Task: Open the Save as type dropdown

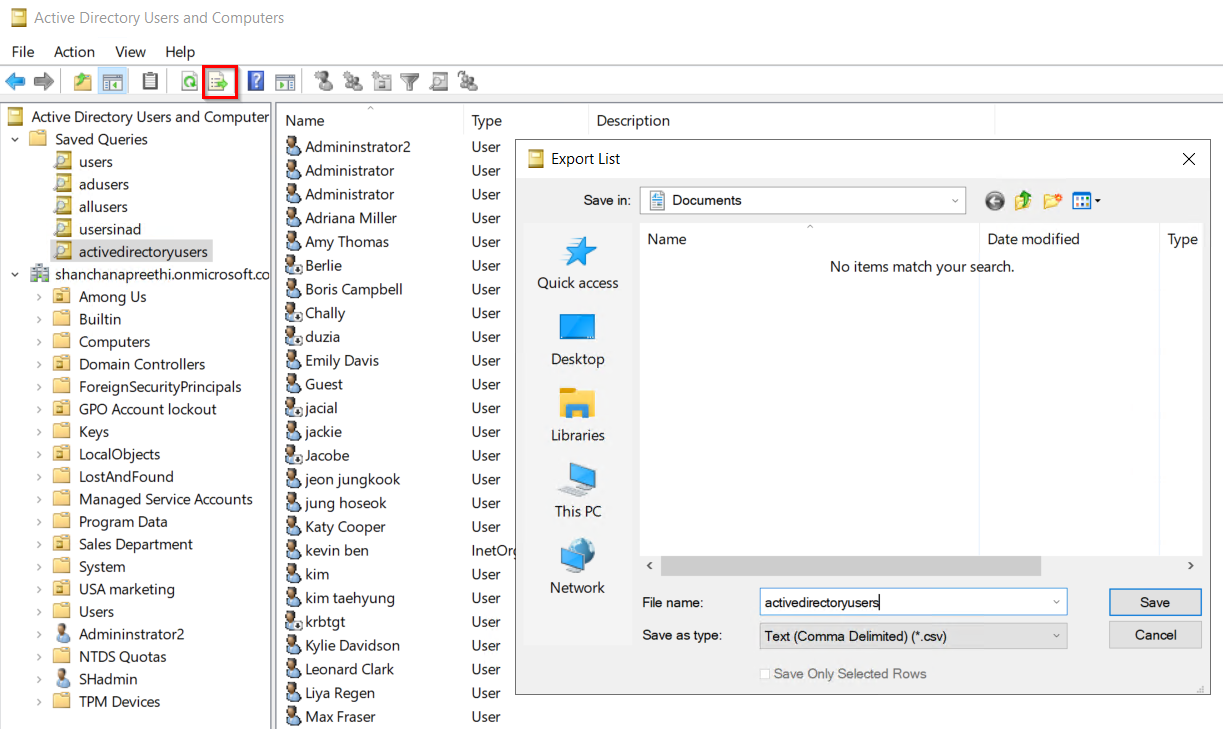Action: coord(1056,636)
